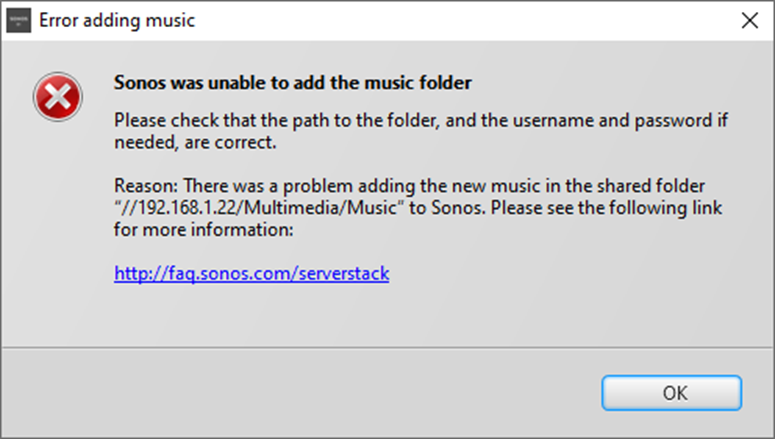This screenshot has width=775, height=439.
Task: Click the 'Error adding music' title text
Action: tap(117, 20)
